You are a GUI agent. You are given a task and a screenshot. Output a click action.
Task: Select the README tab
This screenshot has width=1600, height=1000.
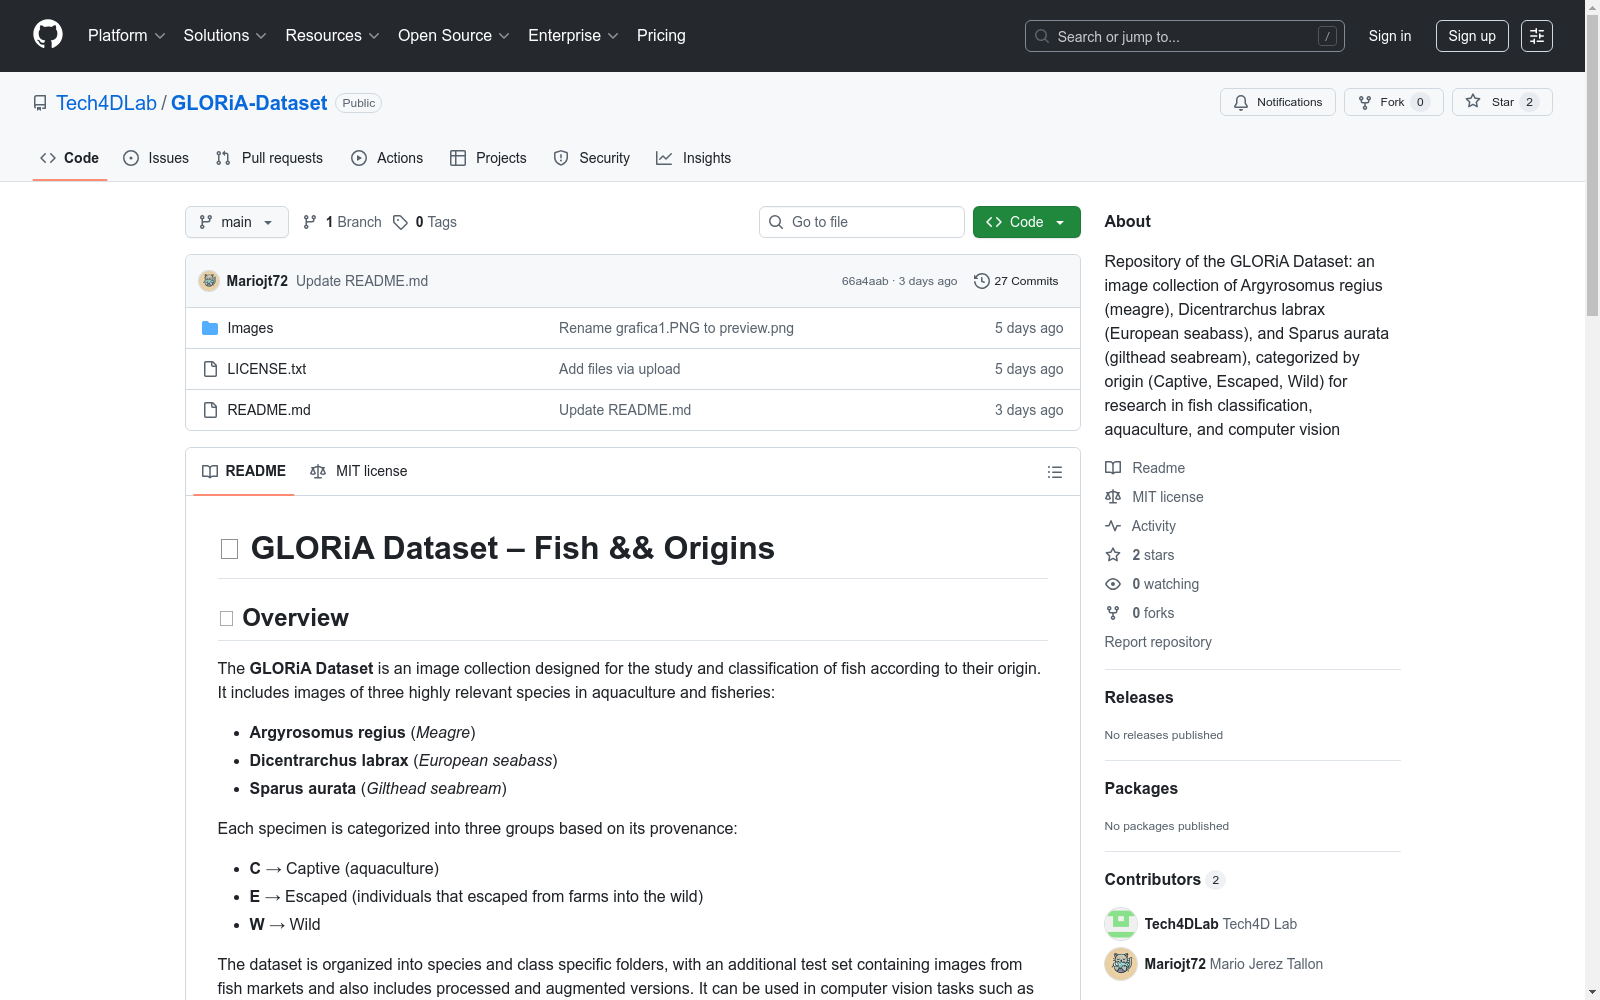pyautogui.click(x=244, y=471)
